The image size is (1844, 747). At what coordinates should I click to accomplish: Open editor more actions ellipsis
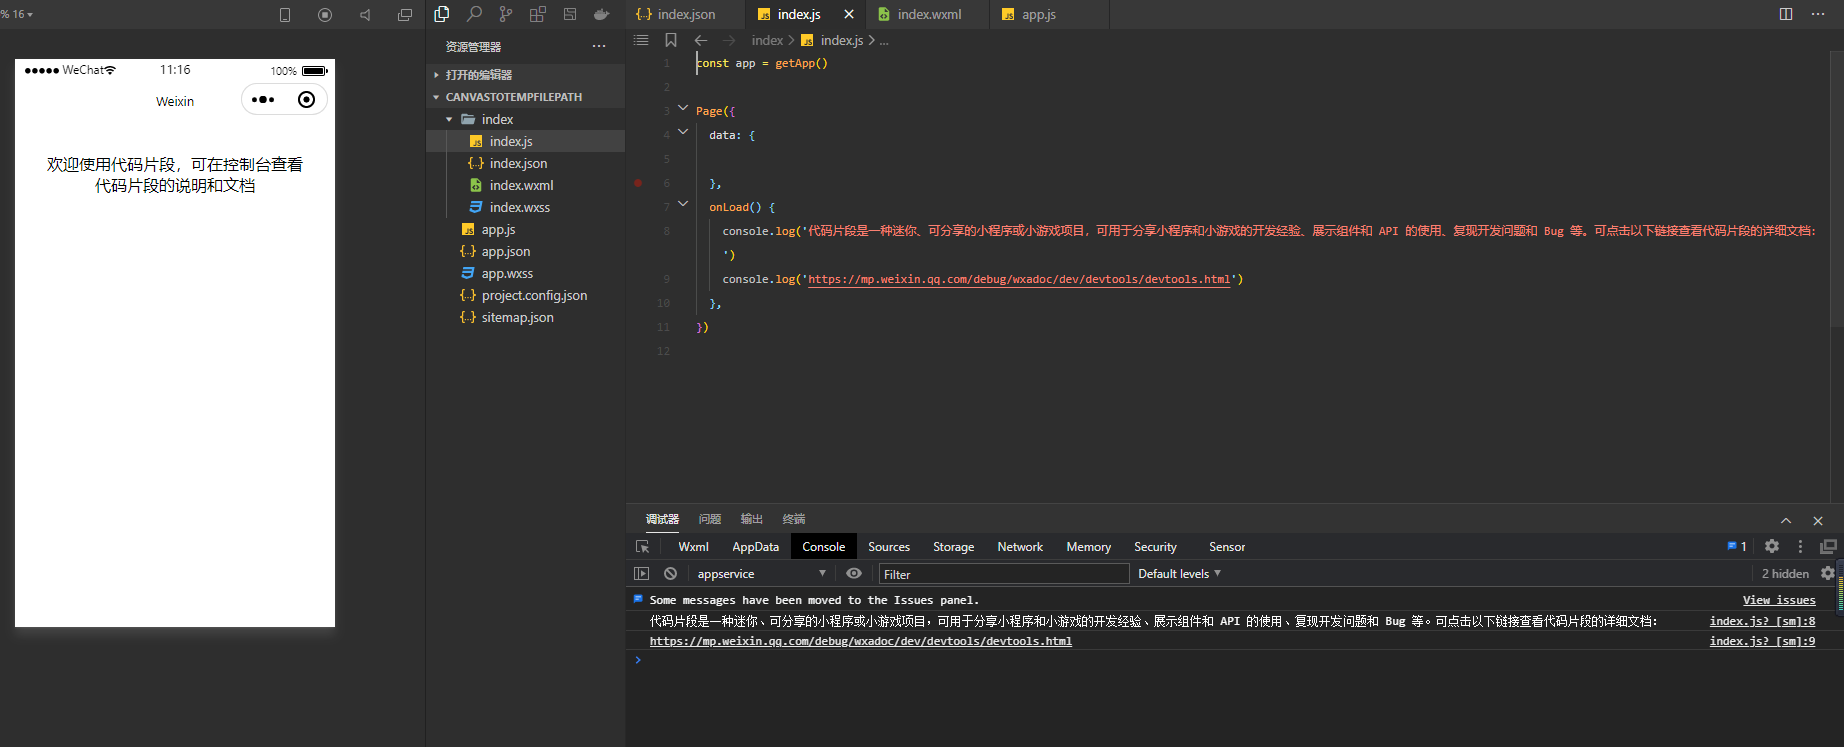(x=1818, y=14)
